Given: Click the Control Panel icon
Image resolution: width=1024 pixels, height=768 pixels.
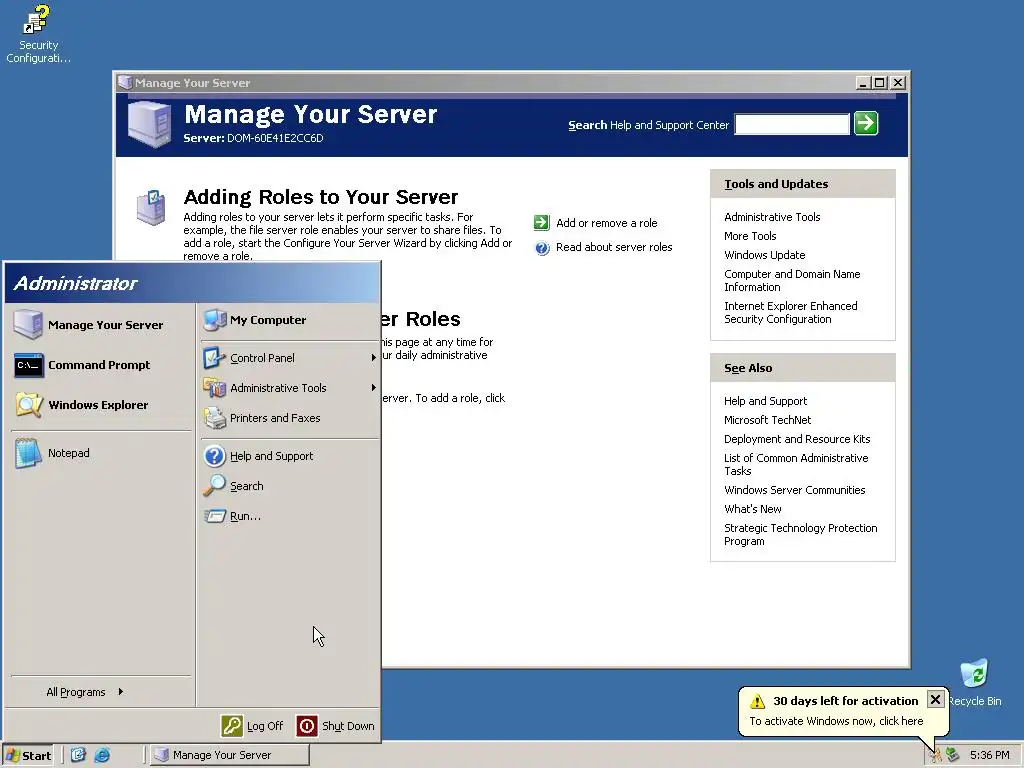Looking at the screenshot, I should tap(214, 358).
